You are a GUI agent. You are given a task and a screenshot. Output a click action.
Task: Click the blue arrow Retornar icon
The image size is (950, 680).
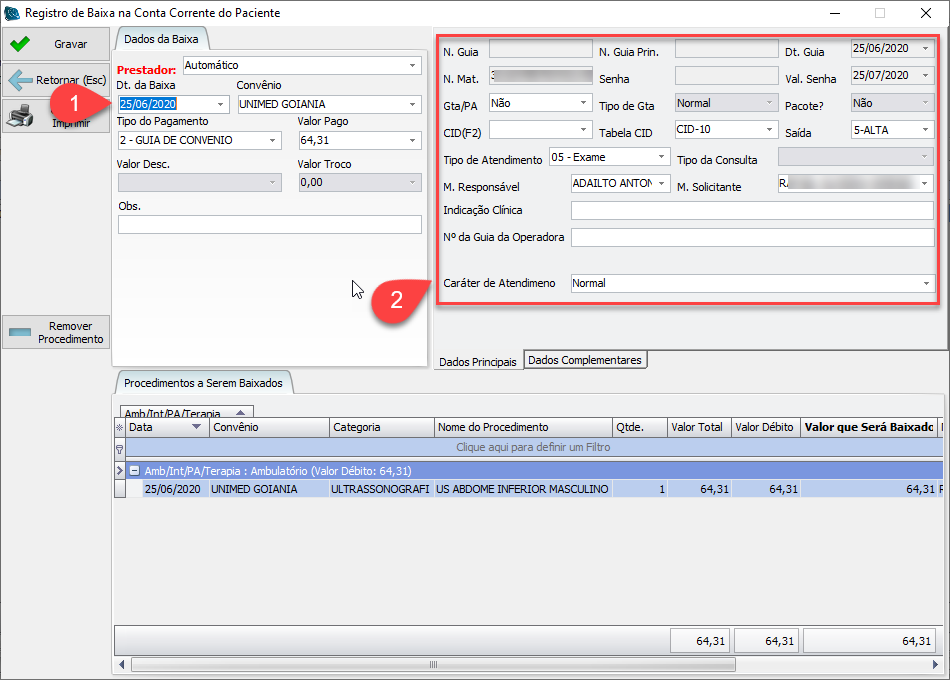(20, 80)
